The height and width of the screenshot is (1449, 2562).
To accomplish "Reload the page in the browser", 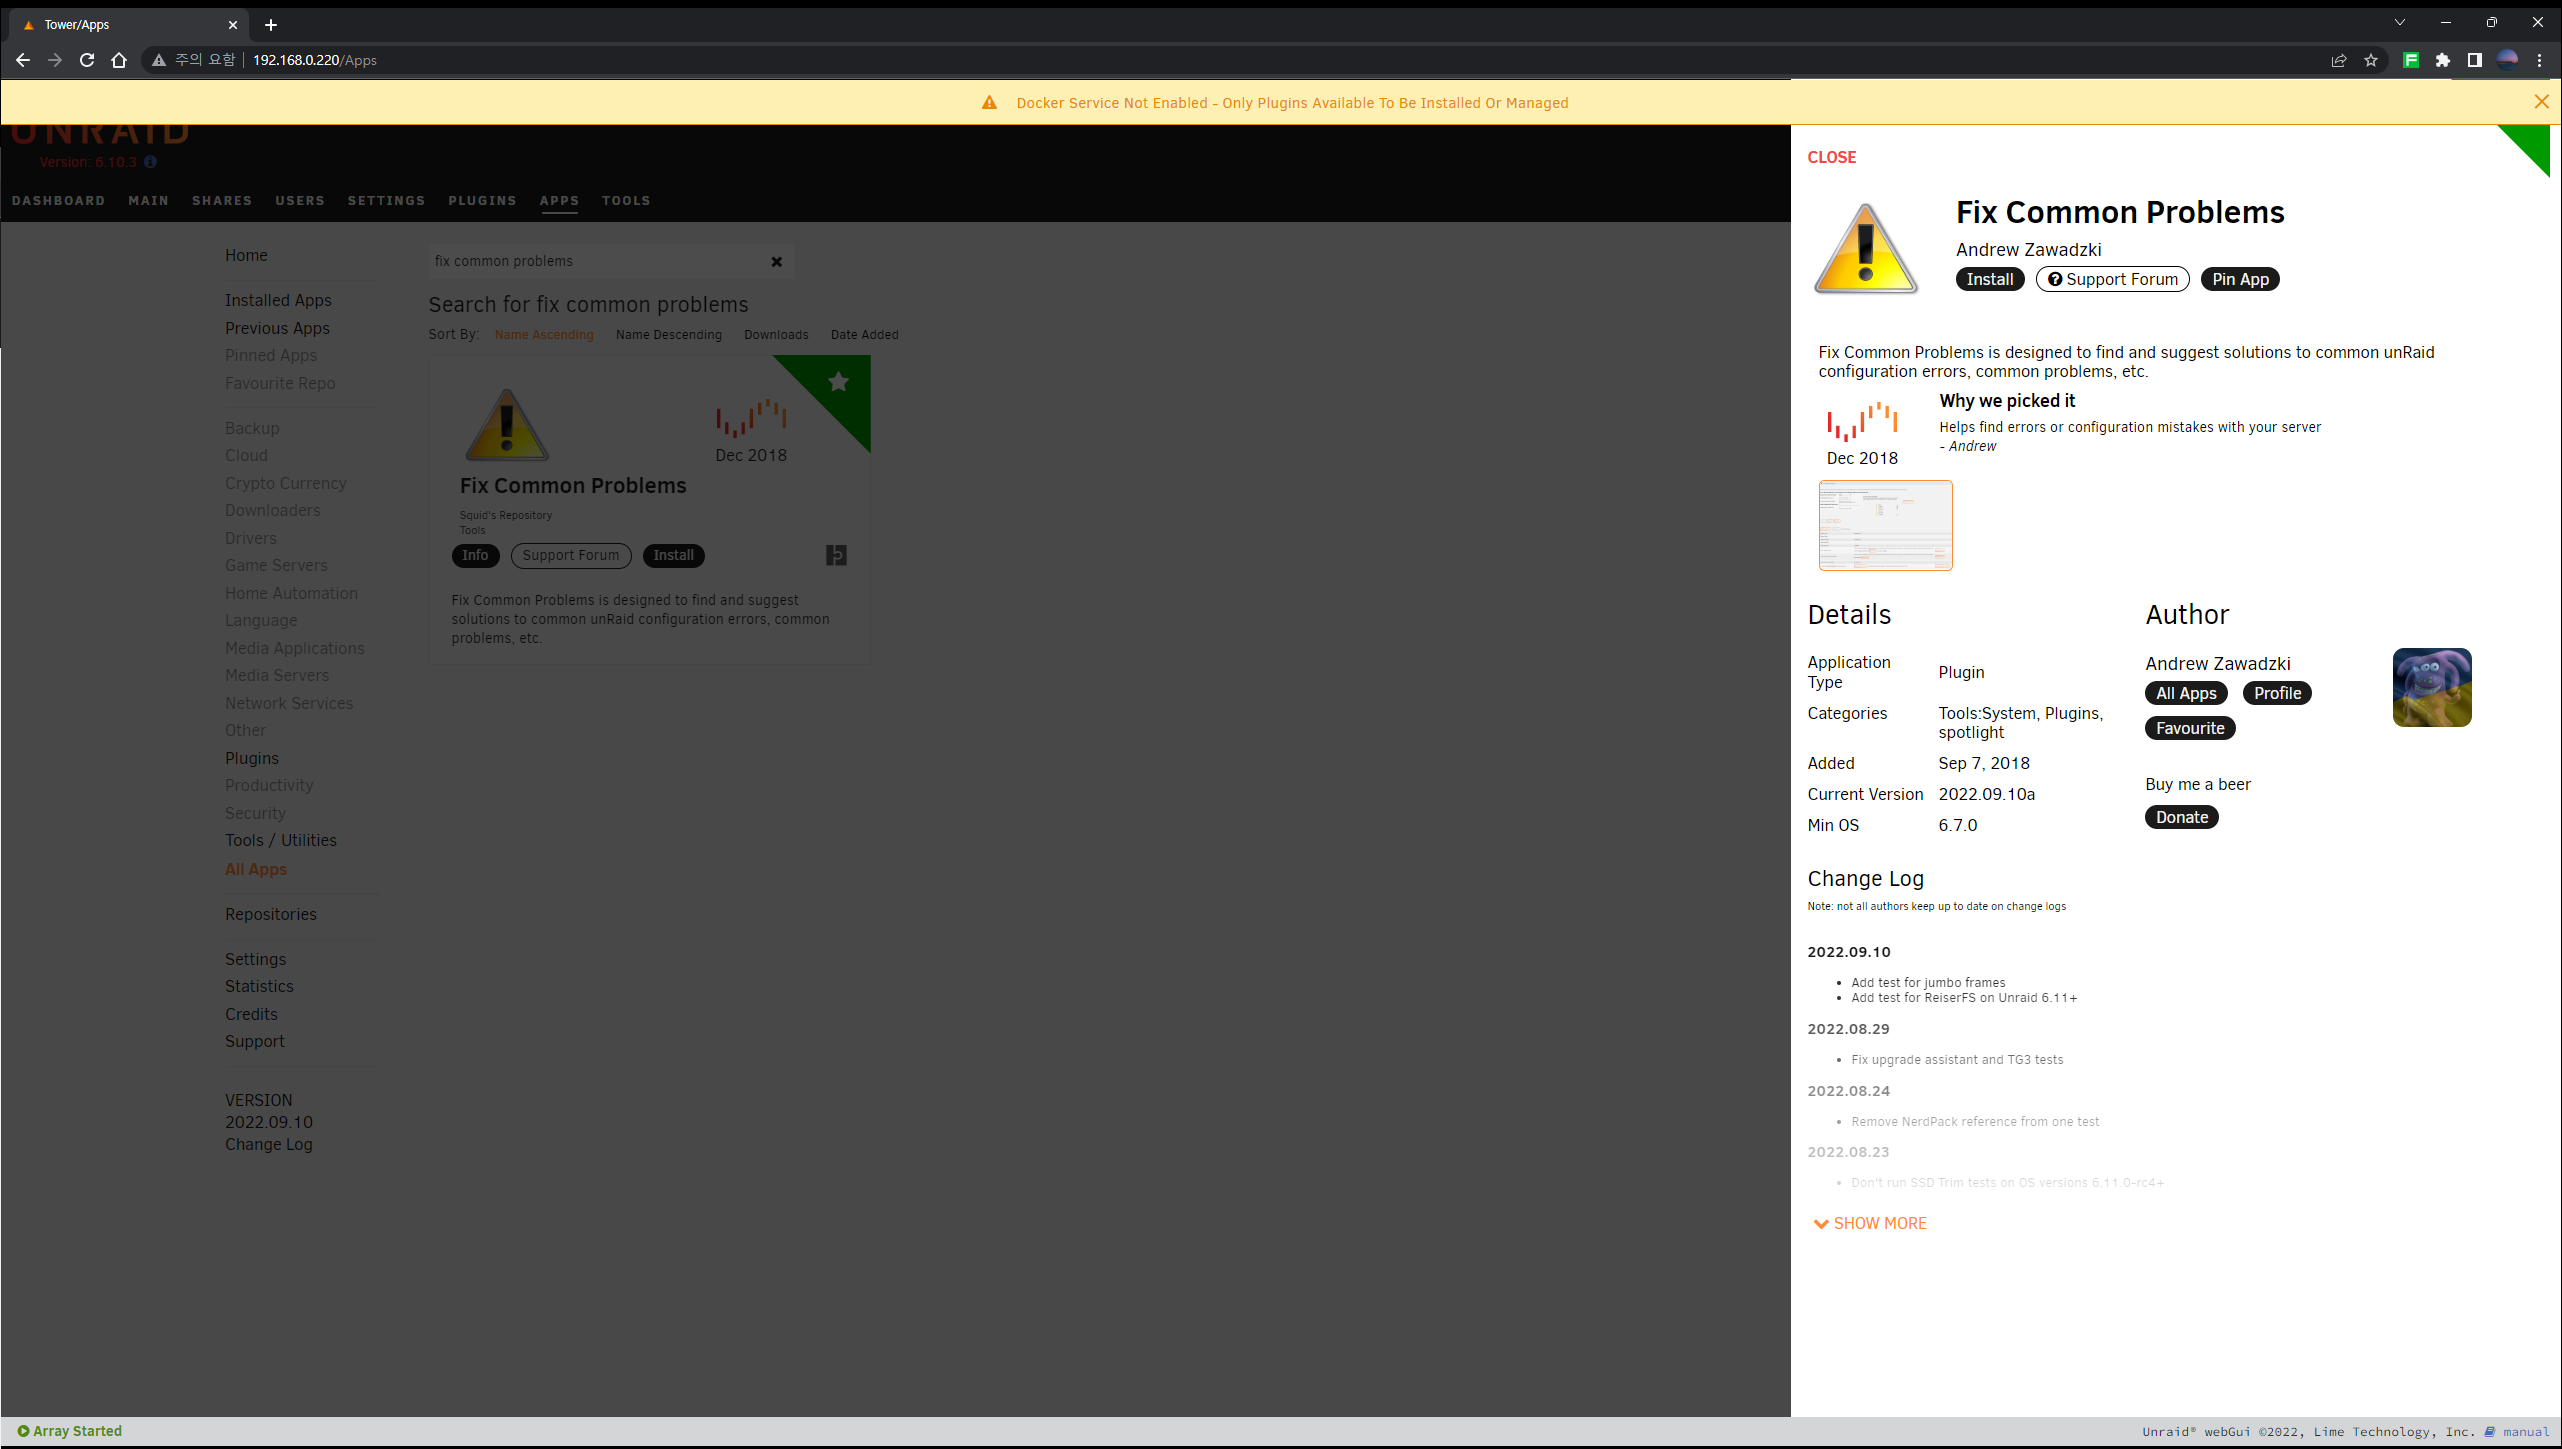I will click(x=87, y=60).
